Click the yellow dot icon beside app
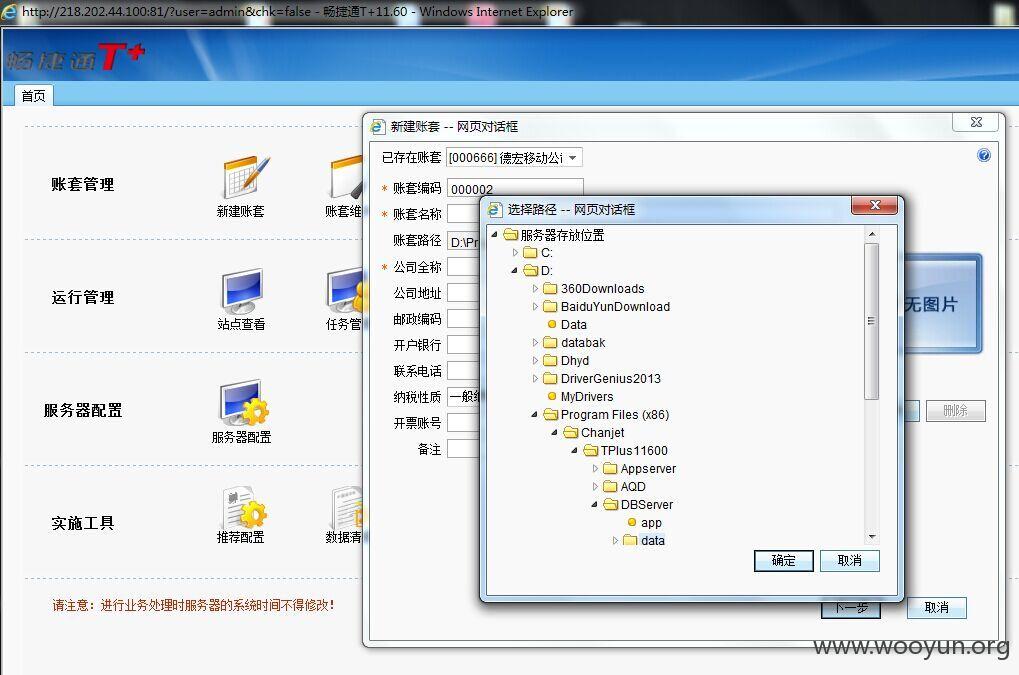The height and width of the screenshot is (675, 1019). click(632, 522)
